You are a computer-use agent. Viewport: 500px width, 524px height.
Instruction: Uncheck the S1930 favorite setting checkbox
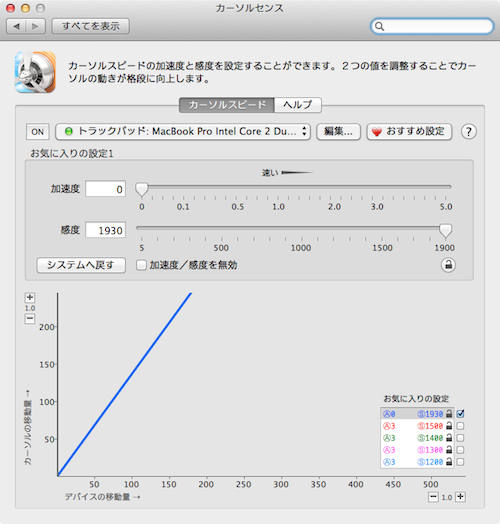click(x=460, y=414)
